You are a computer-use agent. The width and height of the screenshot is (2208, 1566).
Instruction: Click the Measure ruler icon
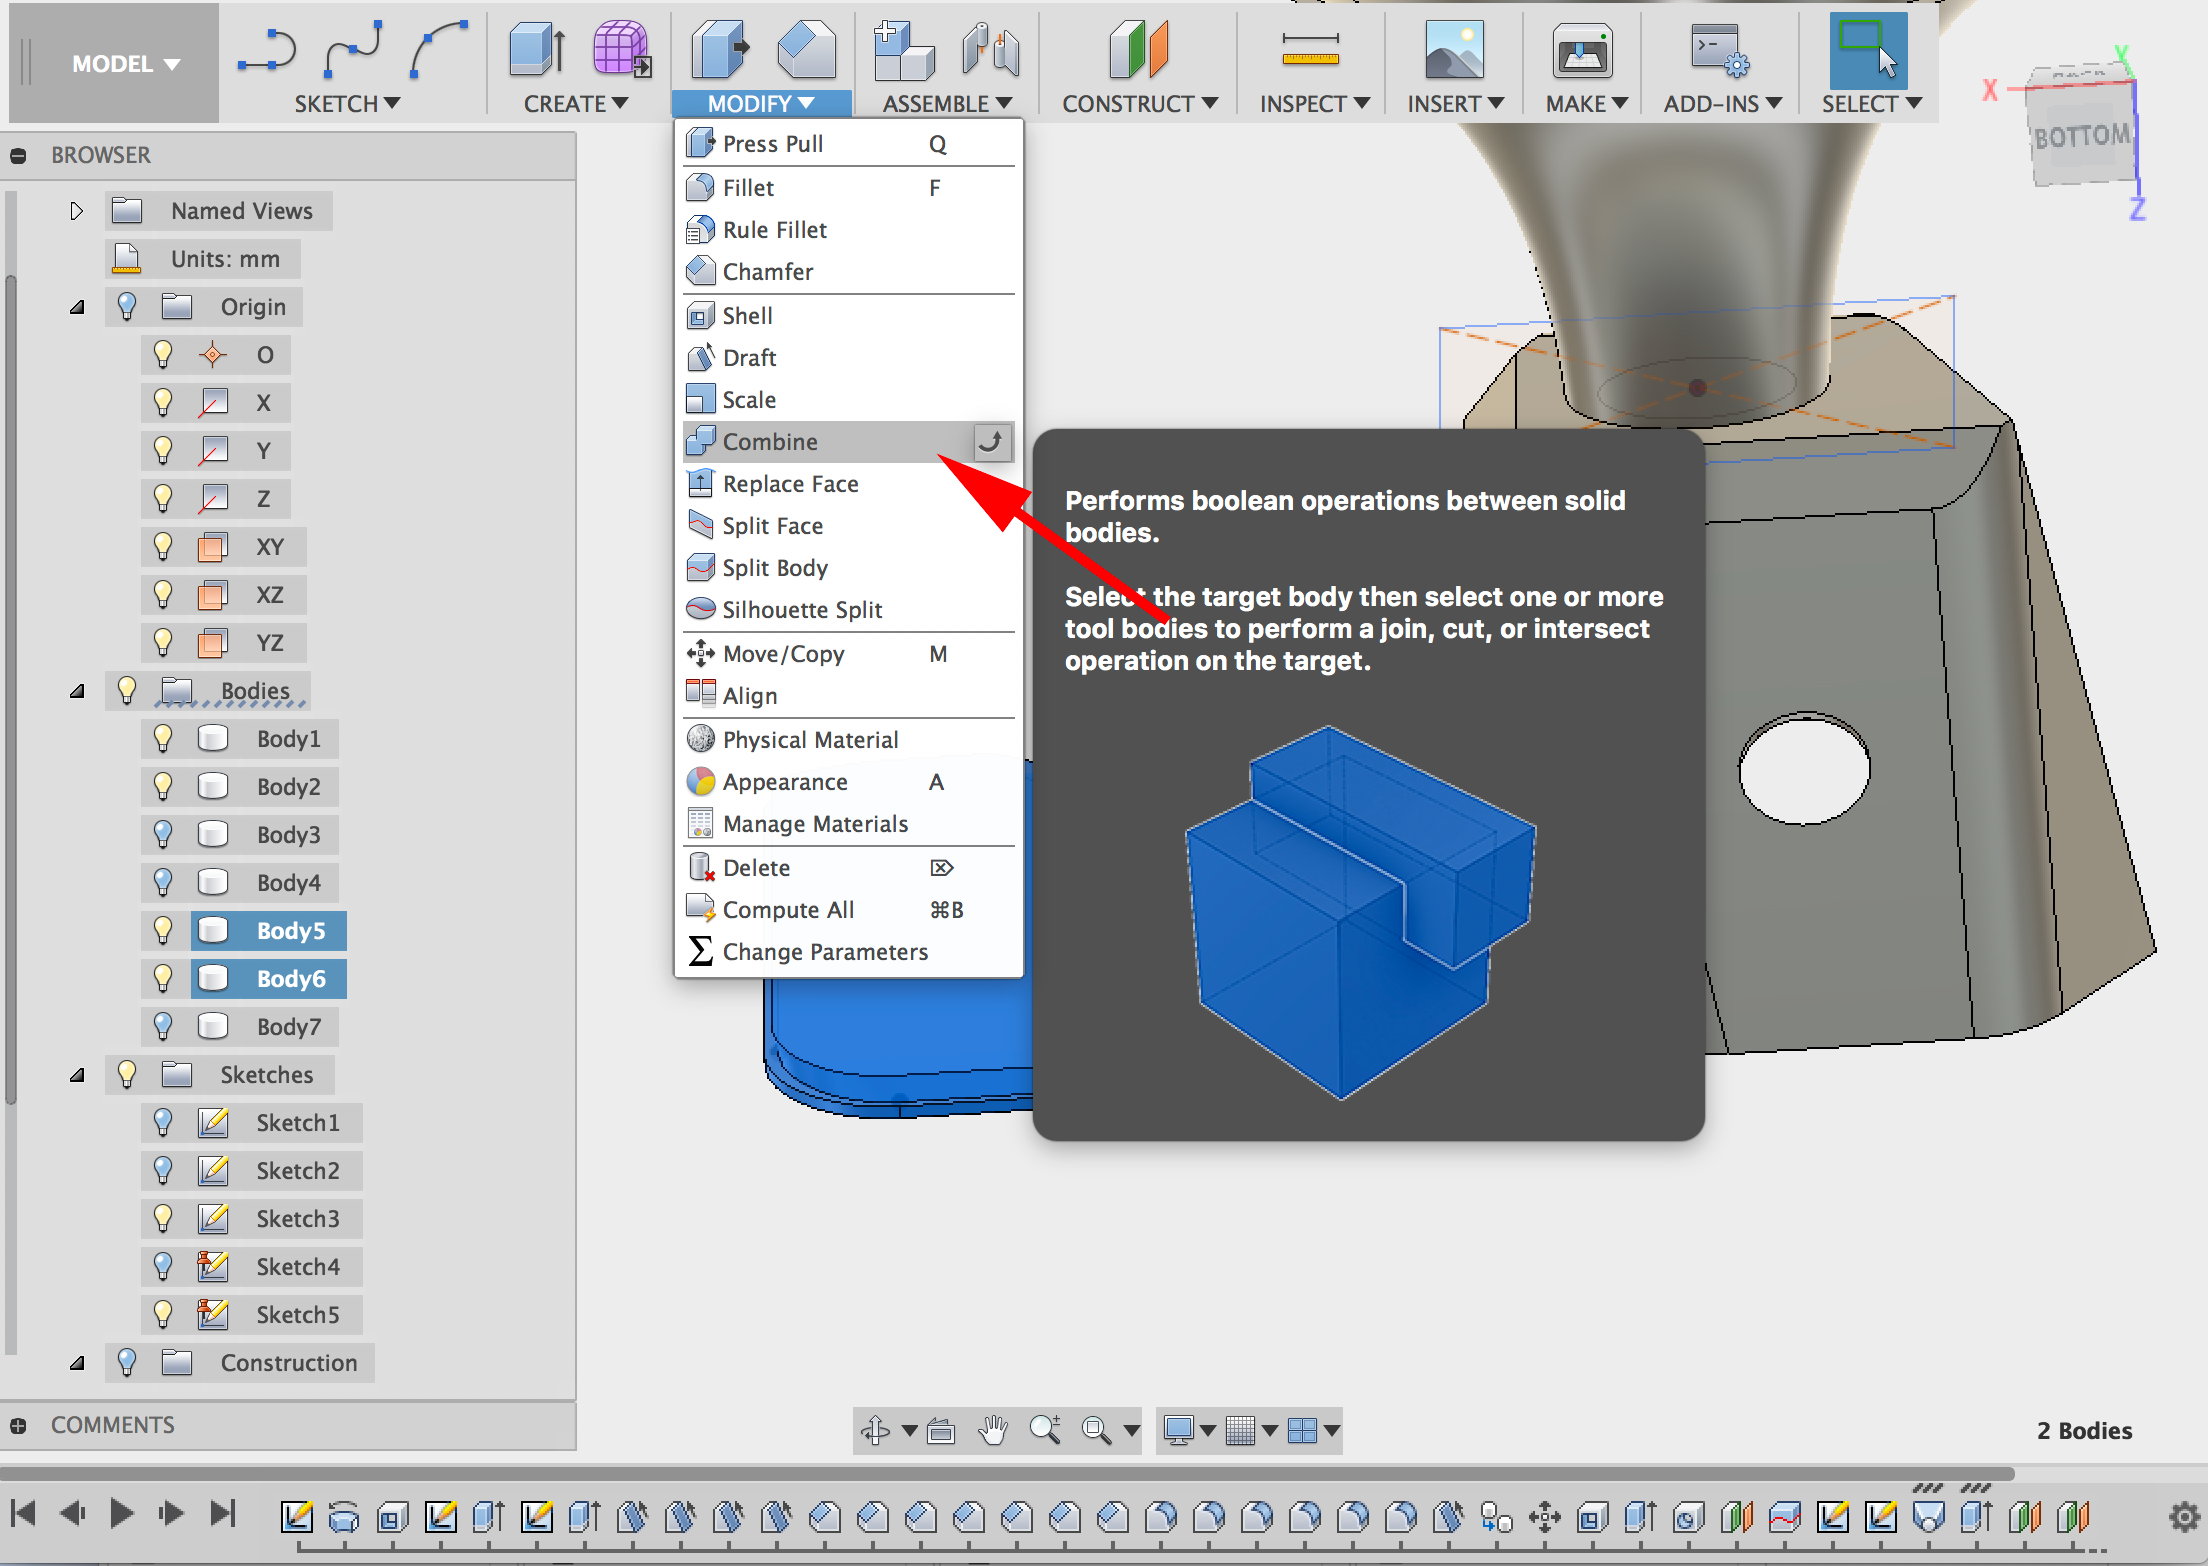click(x=1311, y=49)
